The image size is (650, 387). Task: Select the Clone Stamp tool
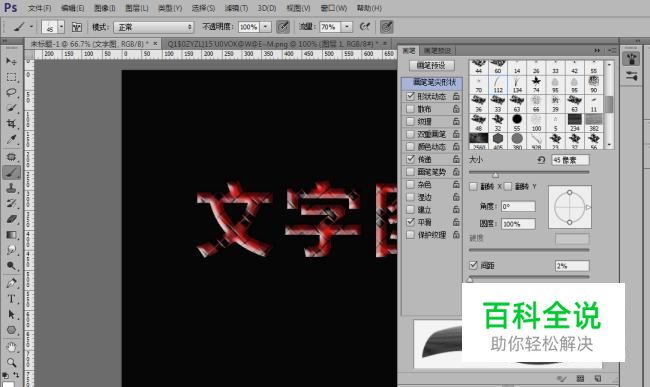[11, 188]
